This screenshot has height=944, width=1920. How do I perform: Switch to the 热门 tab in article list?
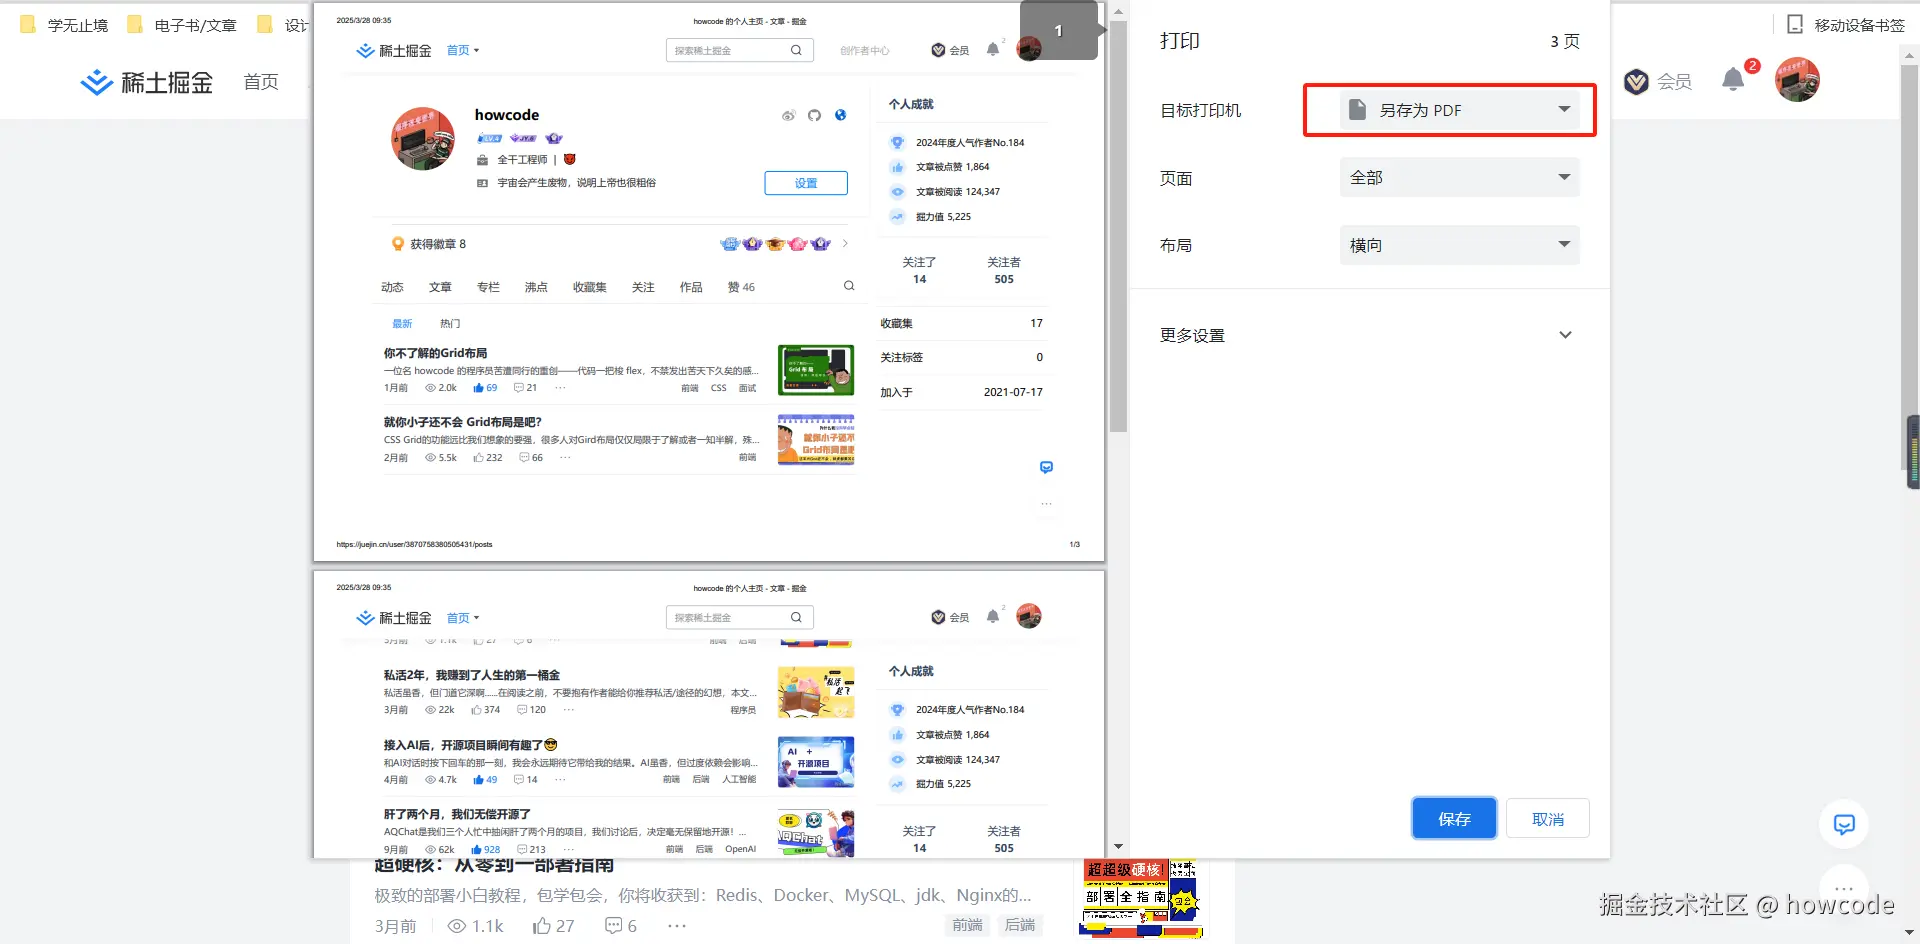coord(449,323)
